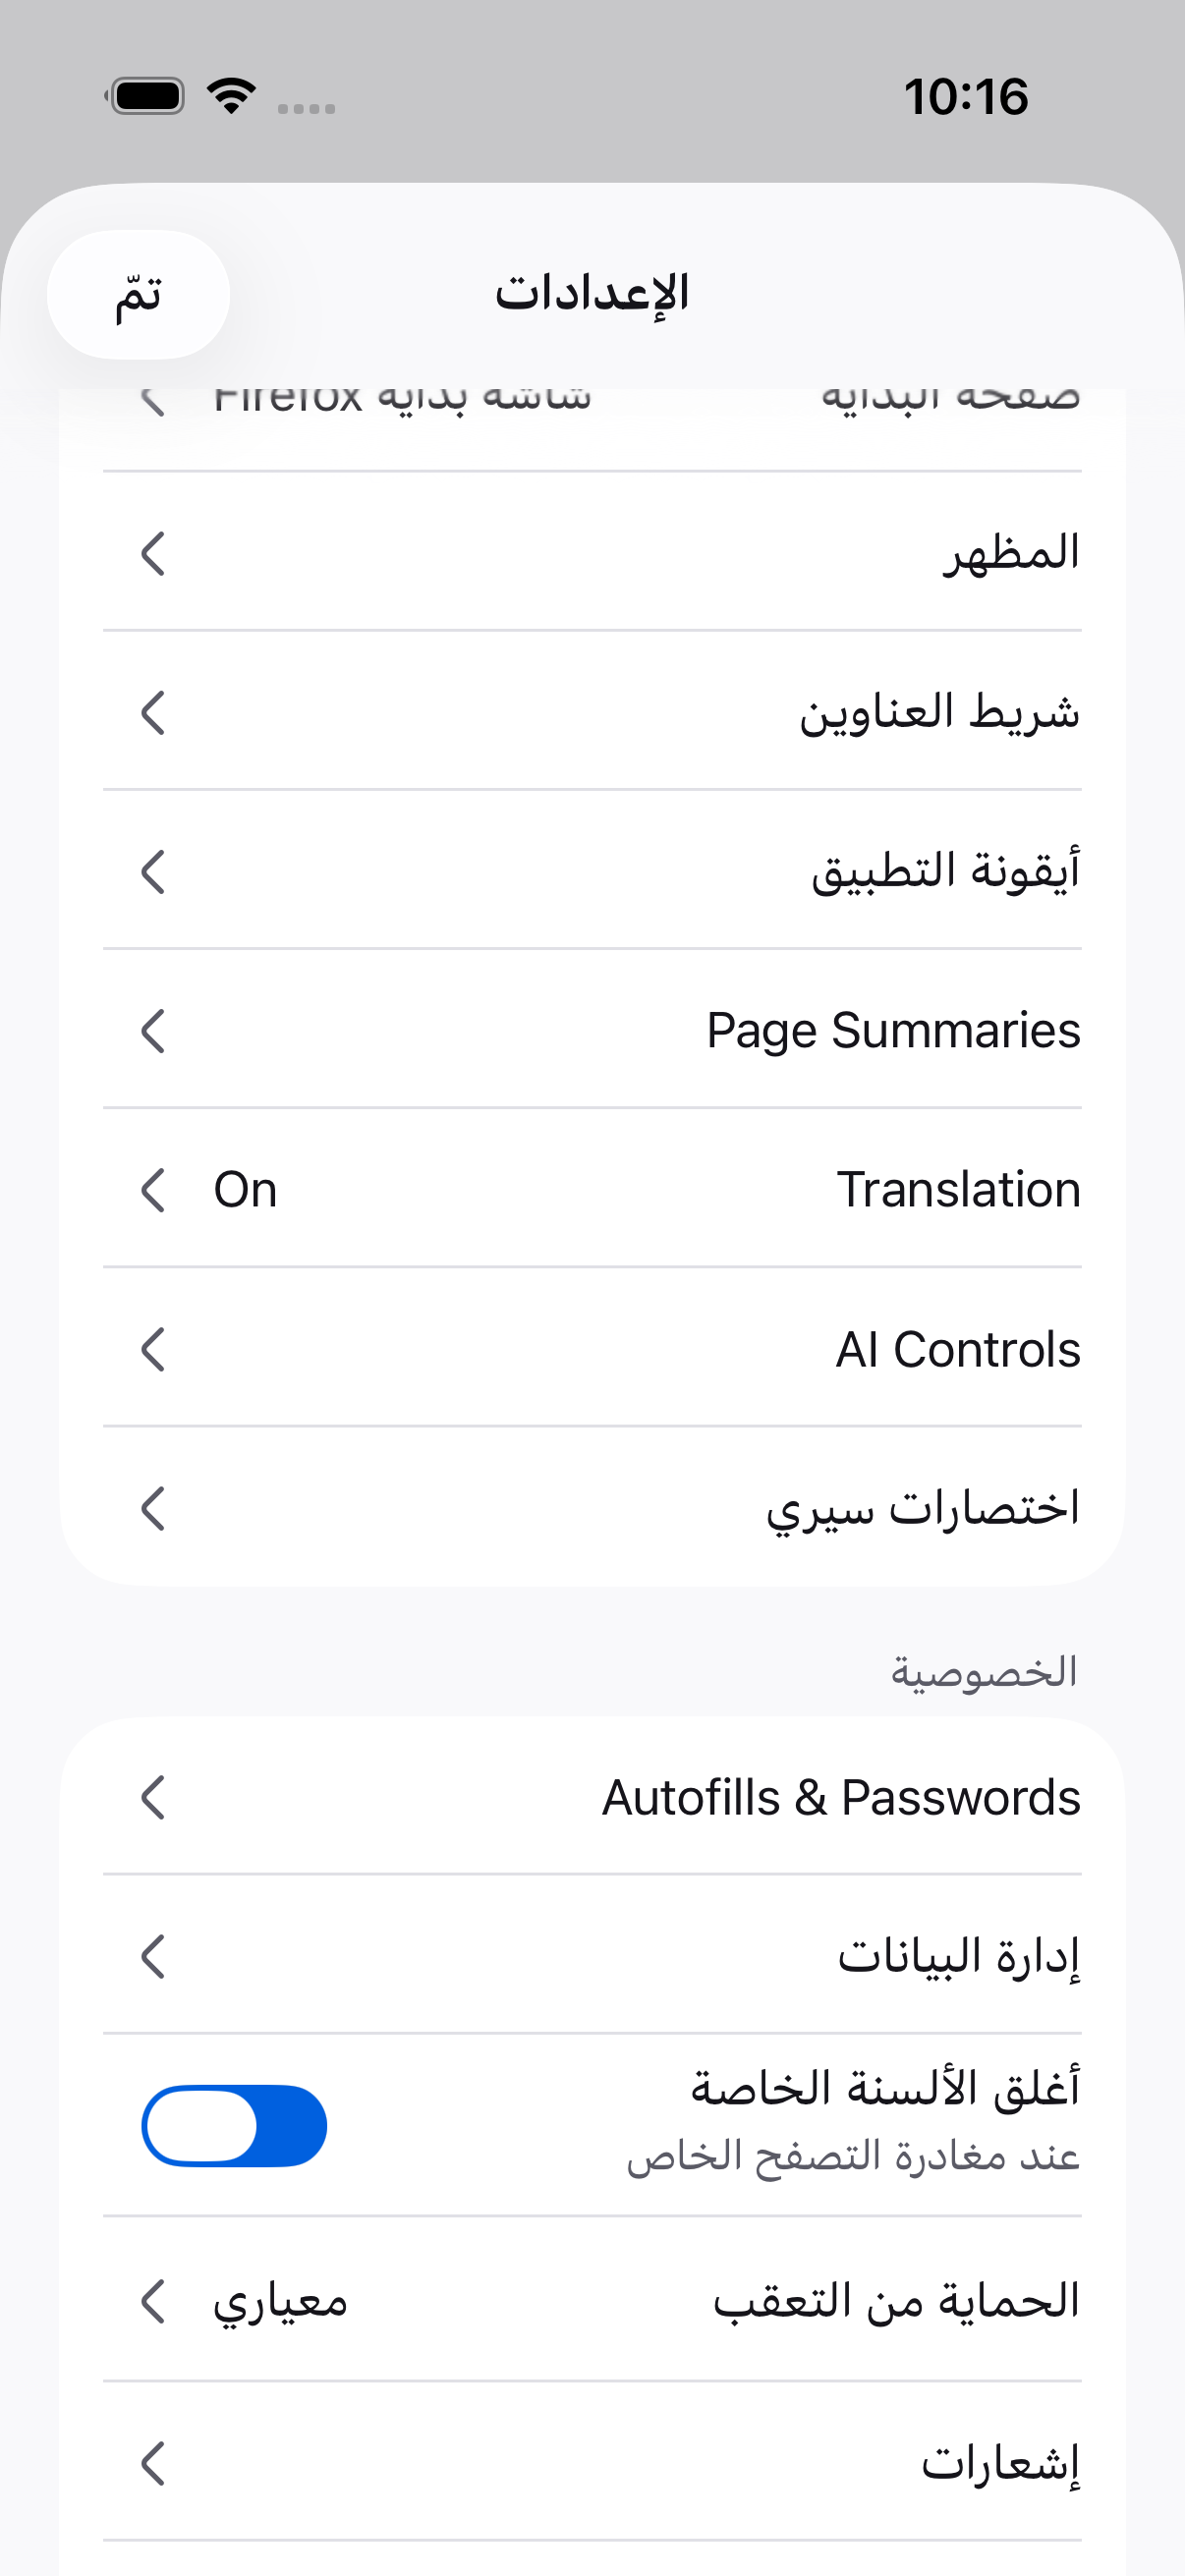Viewport: 1185px width, 2576px height.
Task: Open the الحماية من التعقب settings item
Action: click(x=592, y=2301)
